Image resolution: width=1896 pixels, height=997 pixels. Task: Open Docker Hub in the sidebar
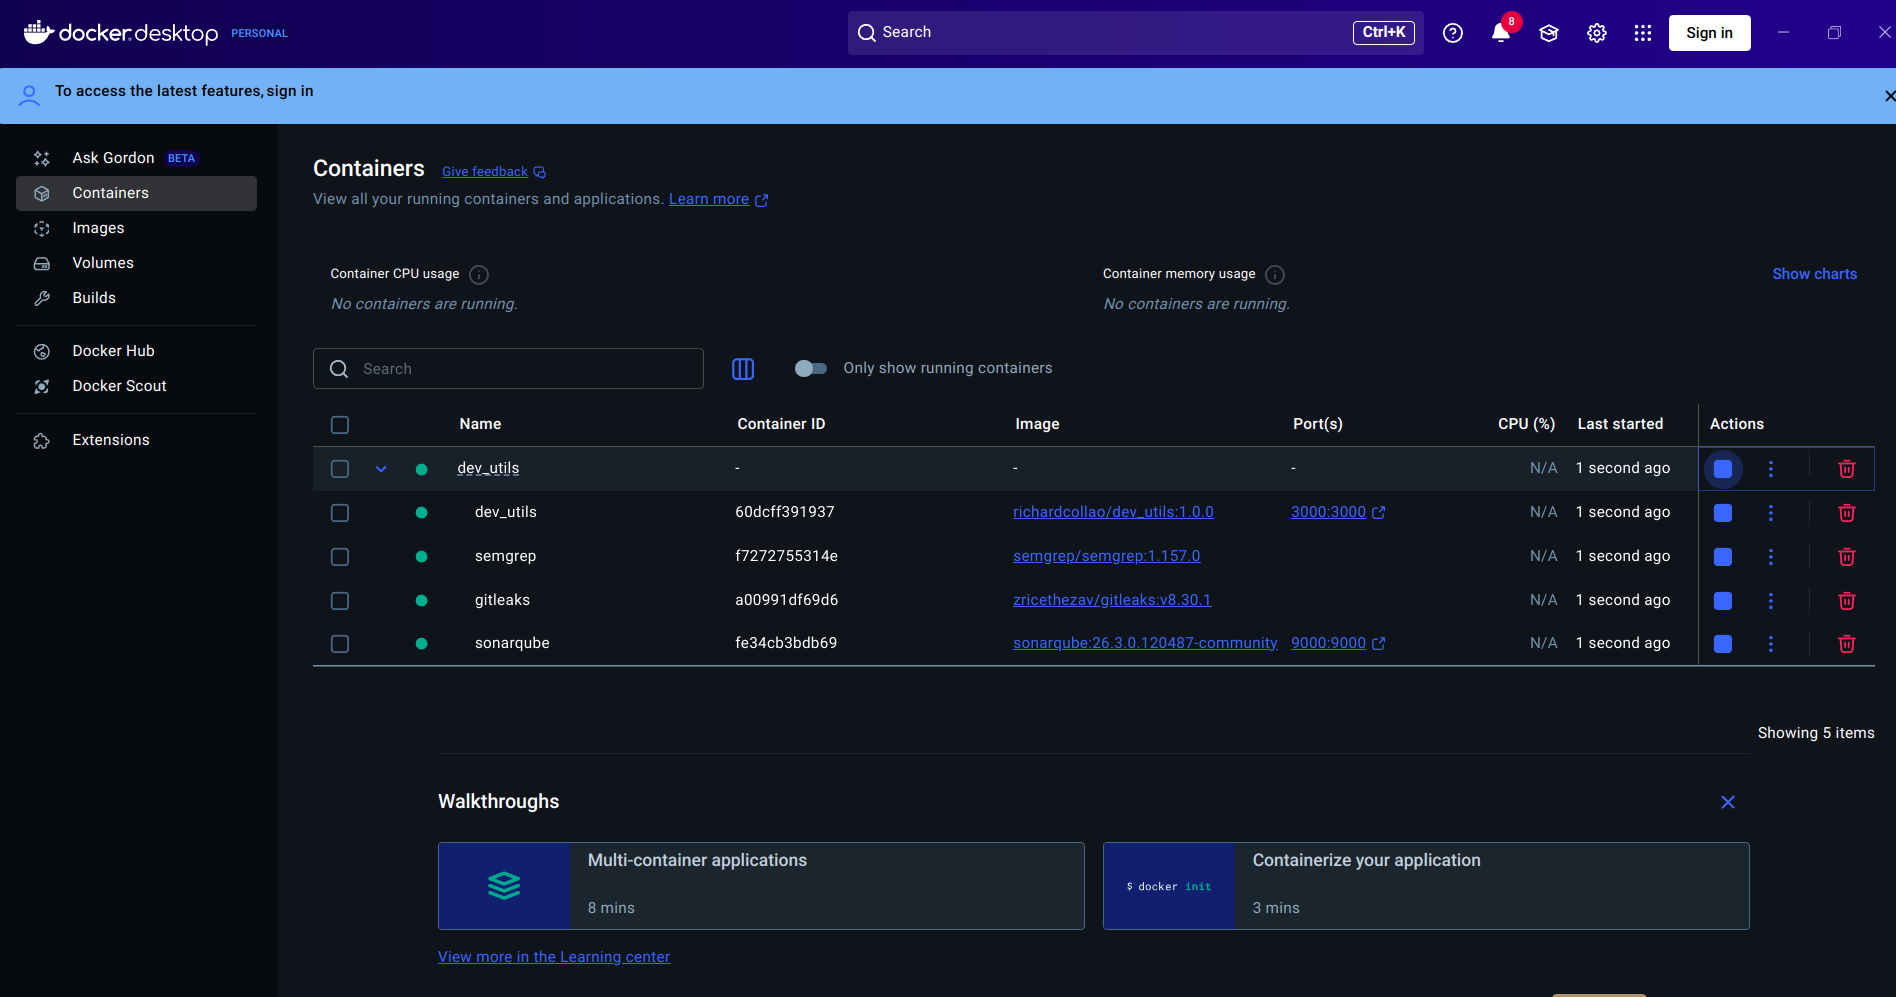136,351
